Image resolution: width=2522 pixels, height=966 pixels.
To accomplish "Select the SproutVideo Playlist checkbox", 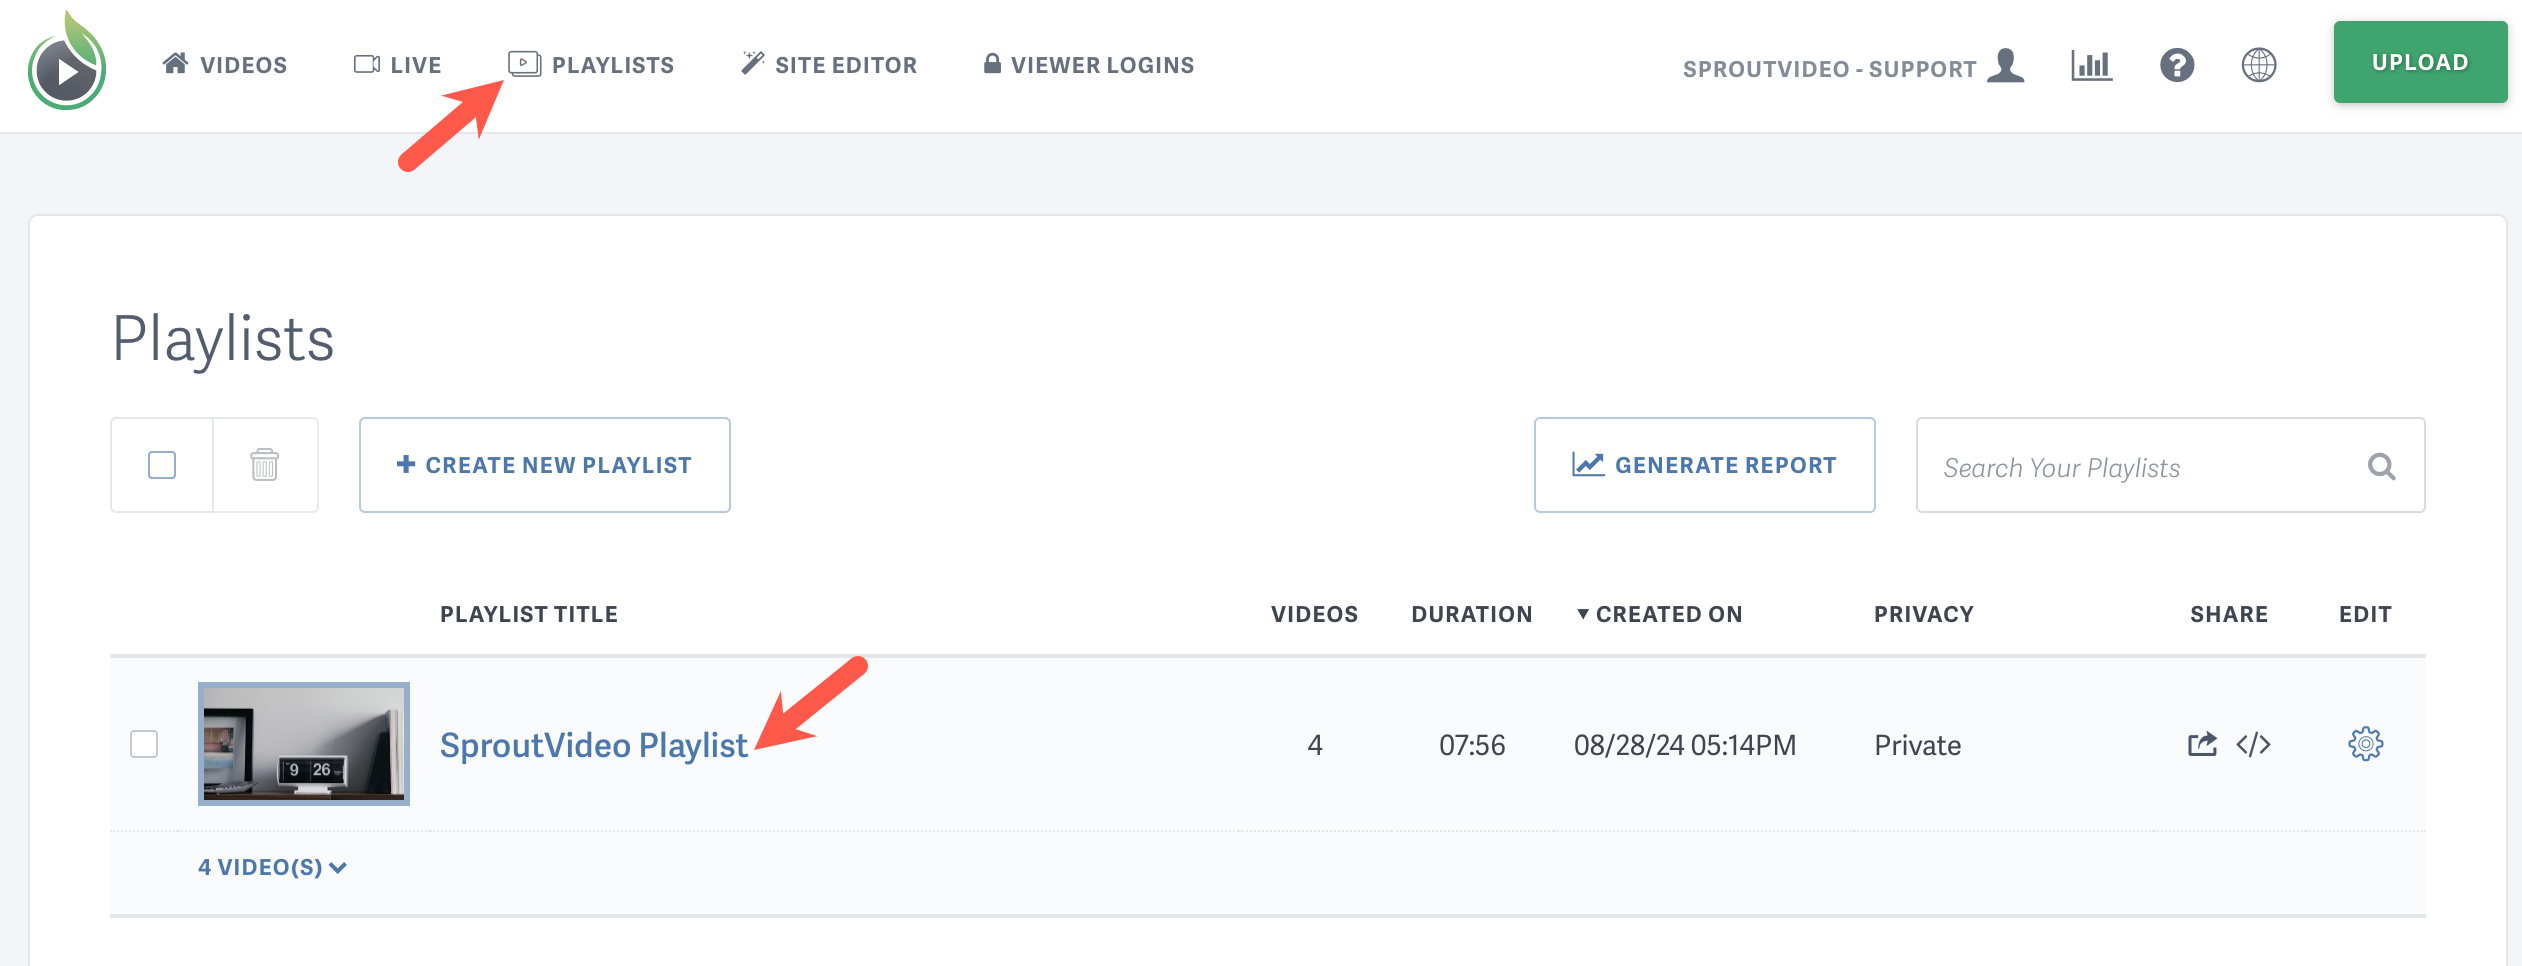I will point(143,744).
